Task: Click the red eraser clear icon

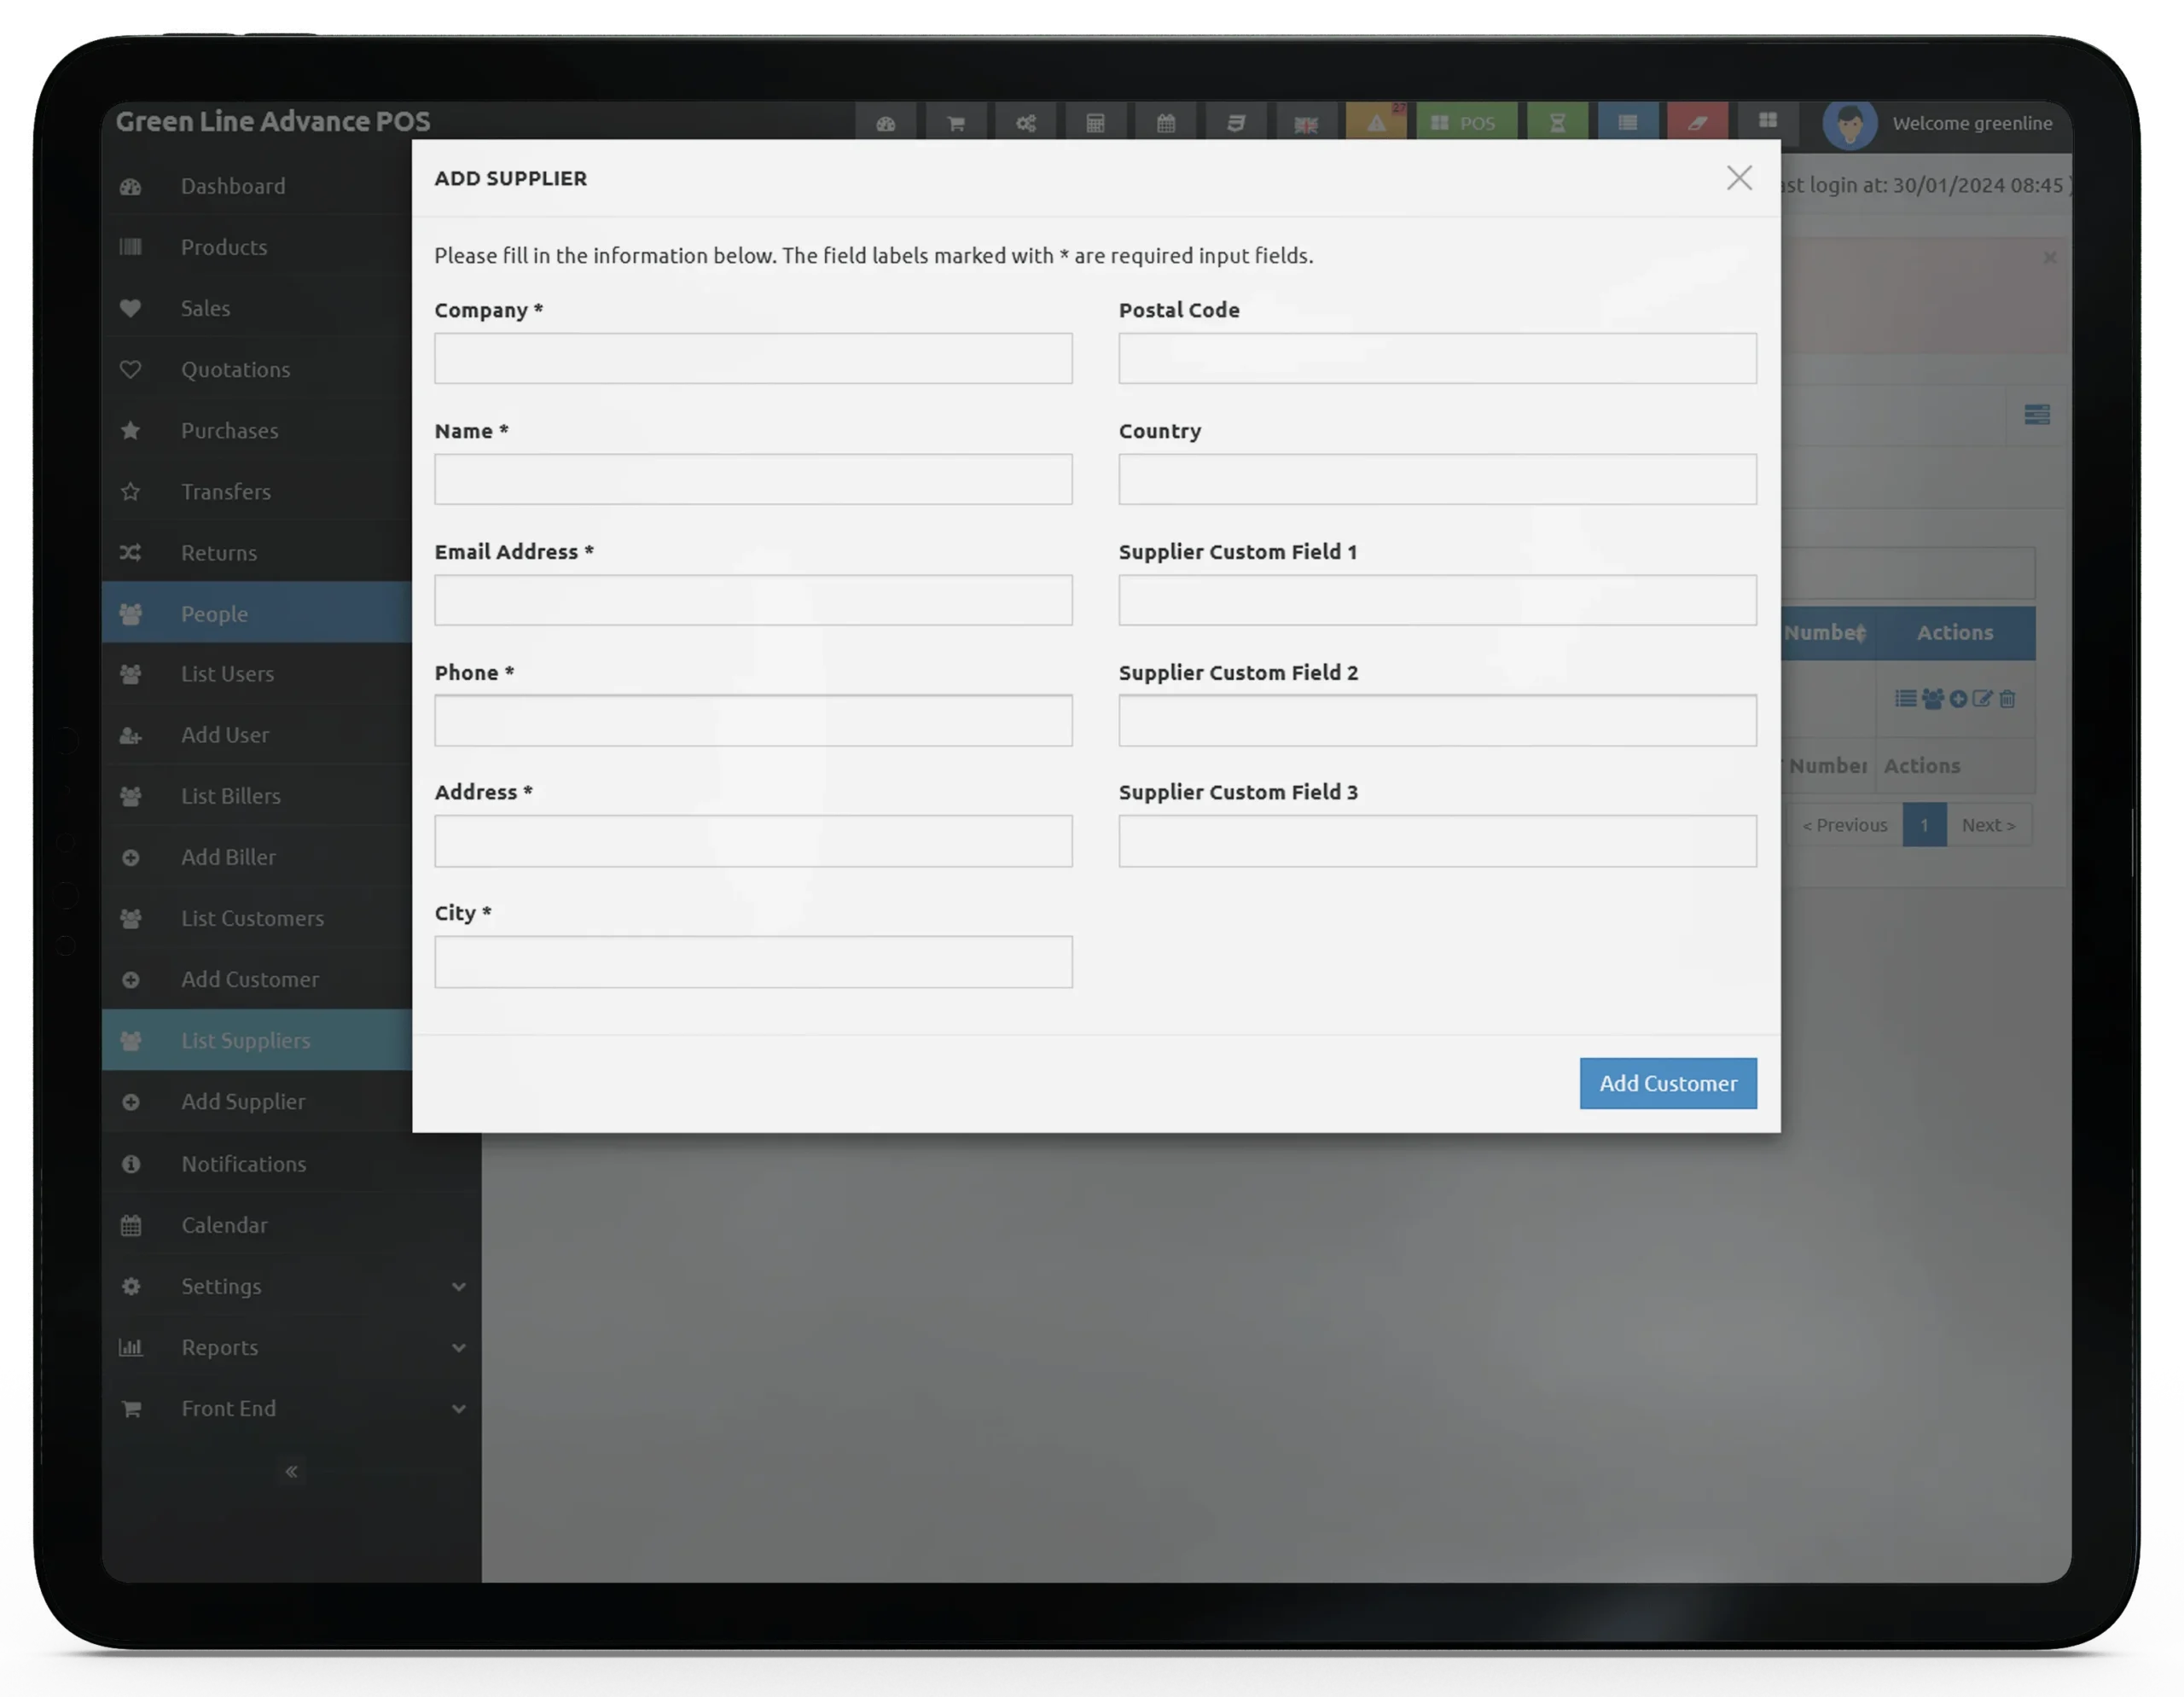Action: (x=1697, y=122)
